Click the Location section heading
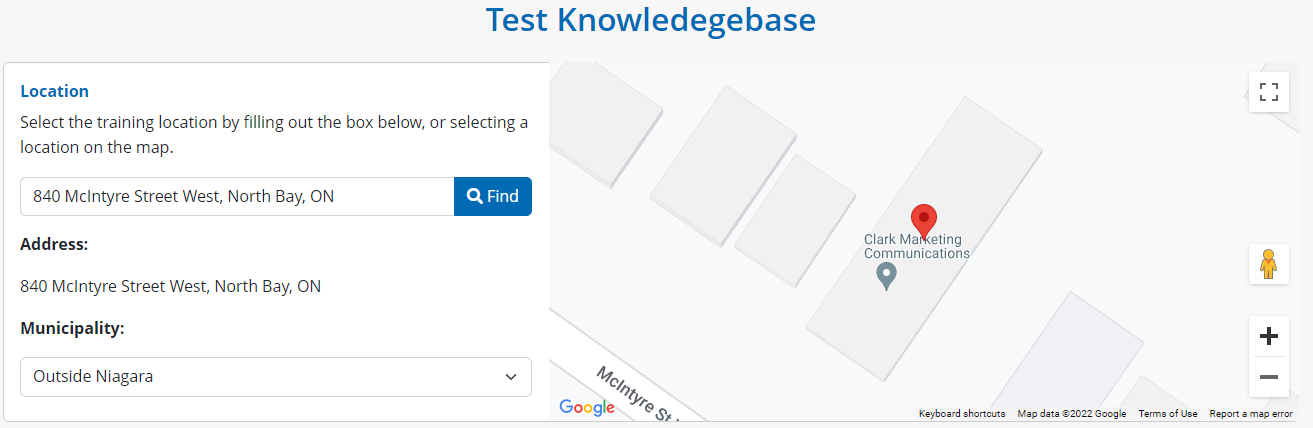Image resolution: width=1313 pixels, height=428 pixels. (x=55, y=91)
